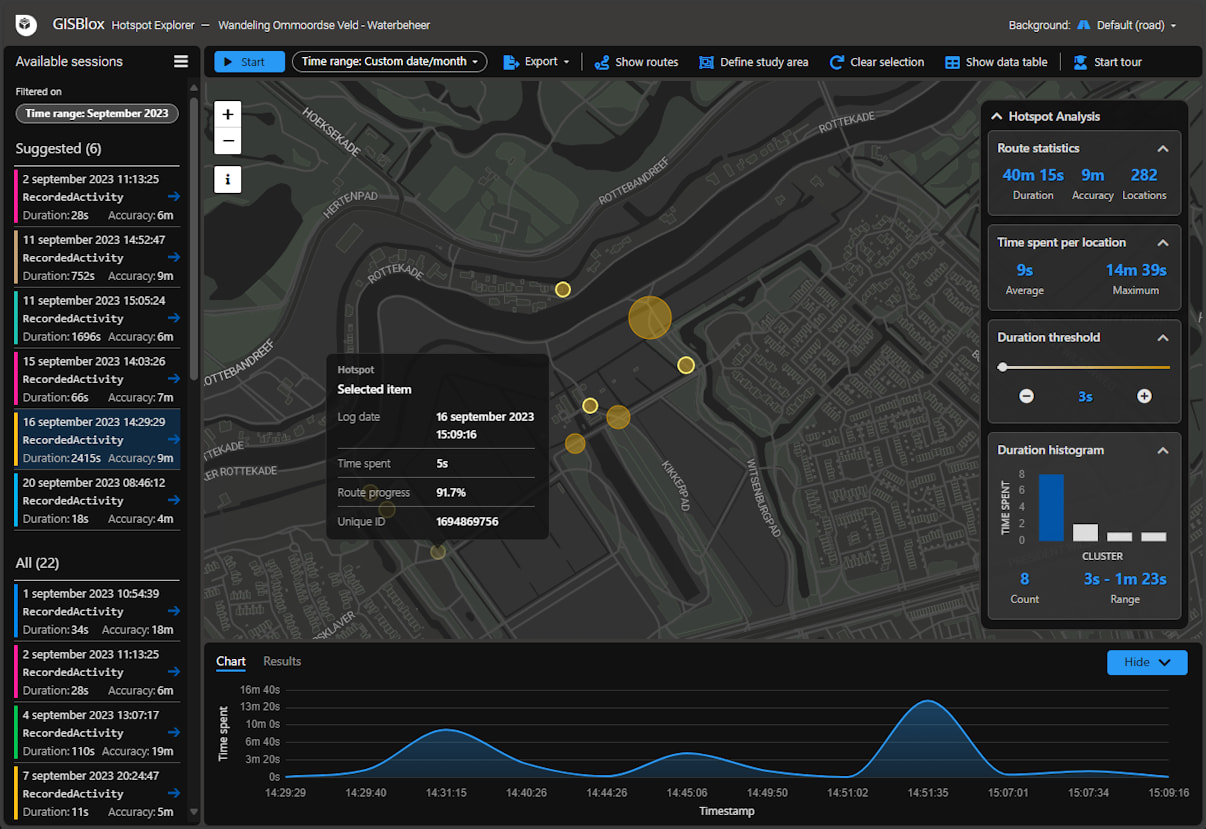Screen dimensions: 1206x829
Task: Collapse the Duration histogram section
Action: (x=1163, y=450)
